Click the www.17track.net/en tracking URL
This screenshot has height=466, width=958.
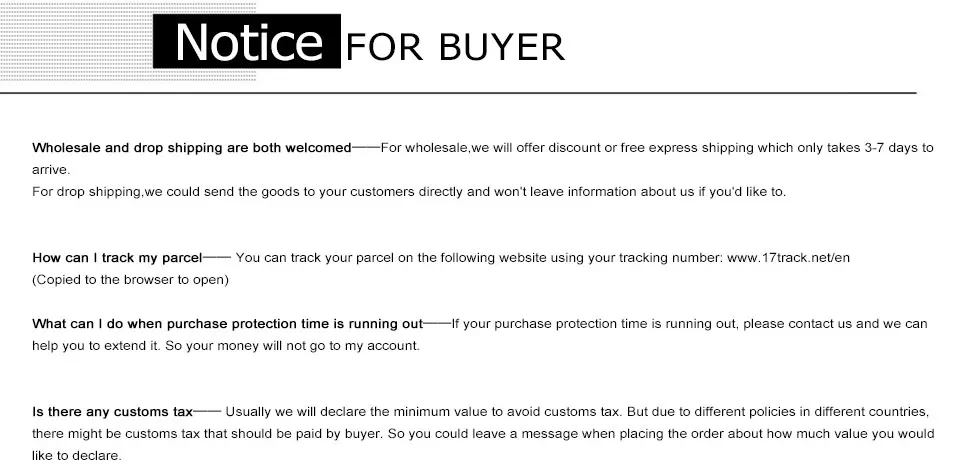click(x=788, y=257)
